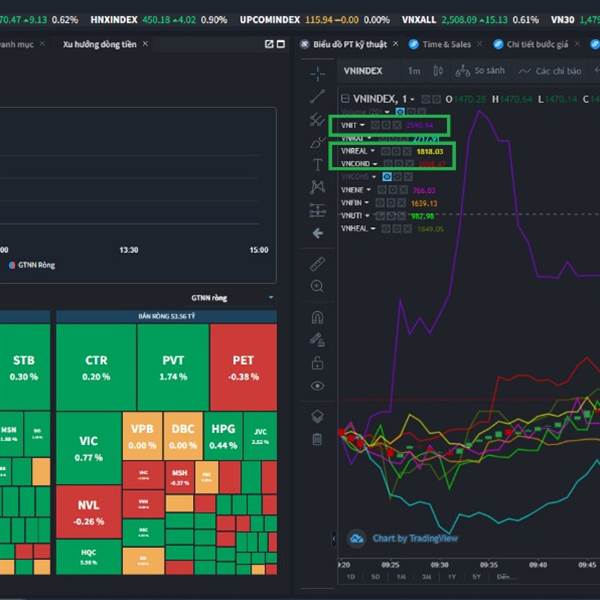Toggle visibility of the VNFIN series
Screen dimensions: 600x600
(380, 203)
